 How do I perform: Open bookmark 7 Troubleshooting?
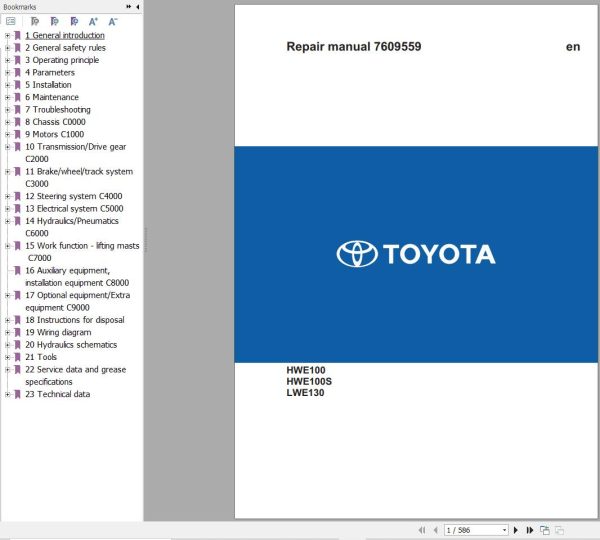pyautogui.click(x=58, y=109)
